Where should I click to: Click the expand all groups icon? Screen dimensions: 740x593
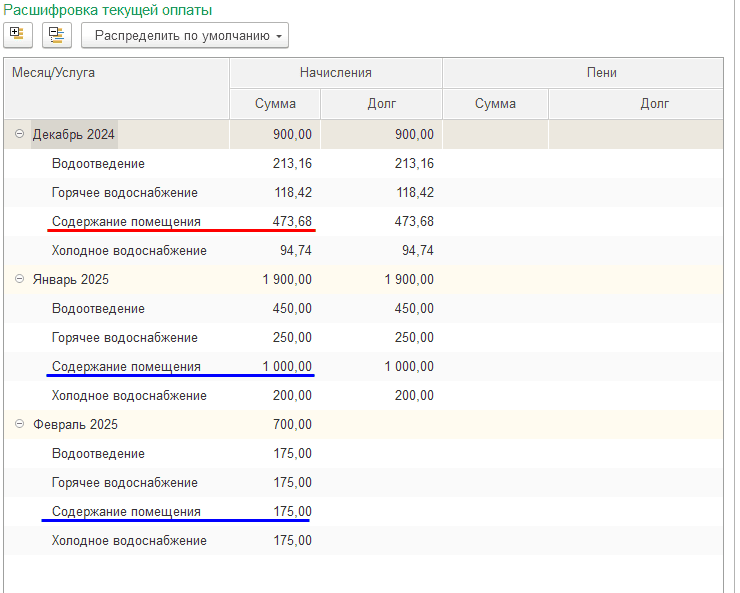18,35
